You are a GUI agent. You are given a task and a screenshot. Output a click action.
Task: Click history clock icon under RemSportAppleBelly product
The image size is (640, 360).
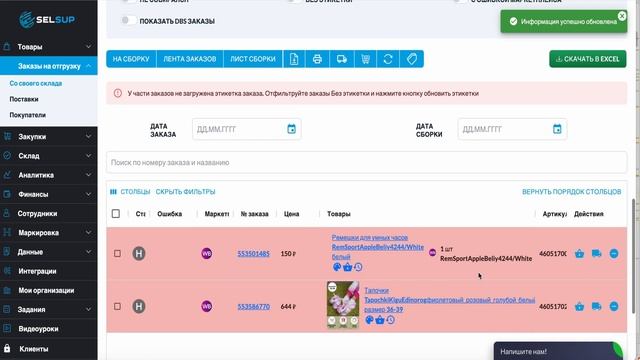[358, 267]
